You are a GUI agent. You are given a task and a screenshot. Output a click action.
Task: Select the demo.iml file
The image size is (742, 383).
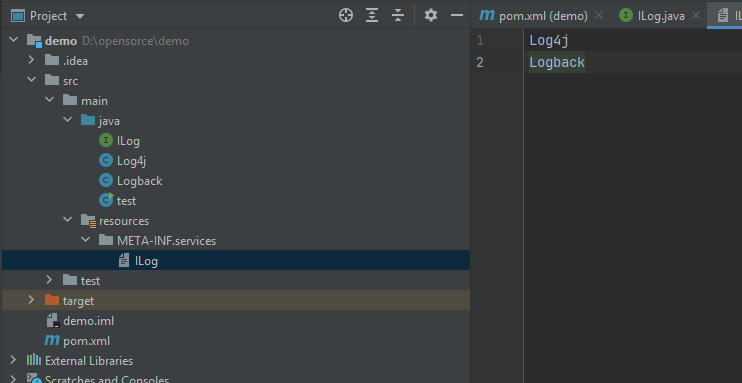(88, 321)
